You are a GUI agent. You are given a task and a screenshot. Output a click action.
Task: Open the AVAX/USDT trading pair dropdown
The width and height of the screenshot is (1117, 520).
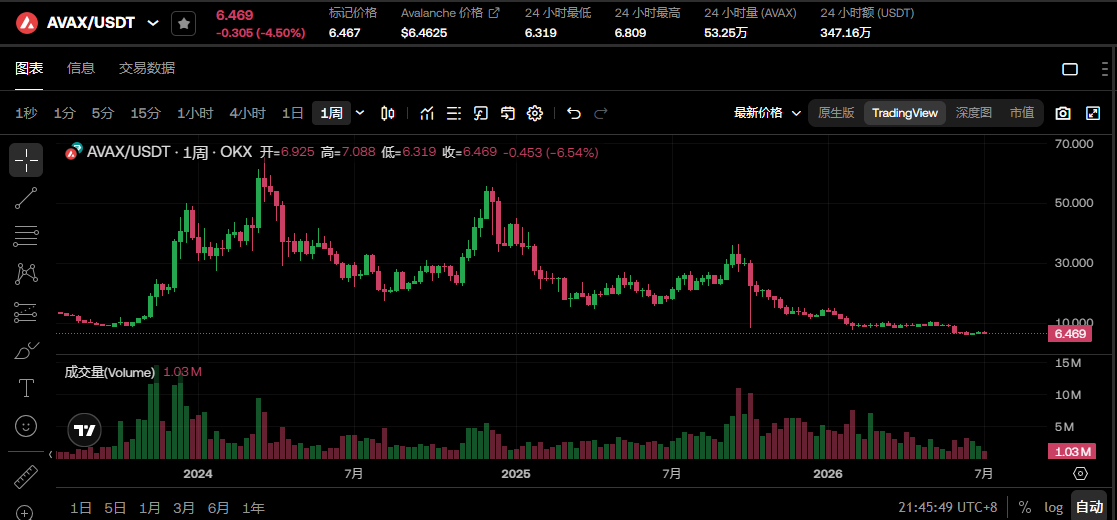point(152,23)
